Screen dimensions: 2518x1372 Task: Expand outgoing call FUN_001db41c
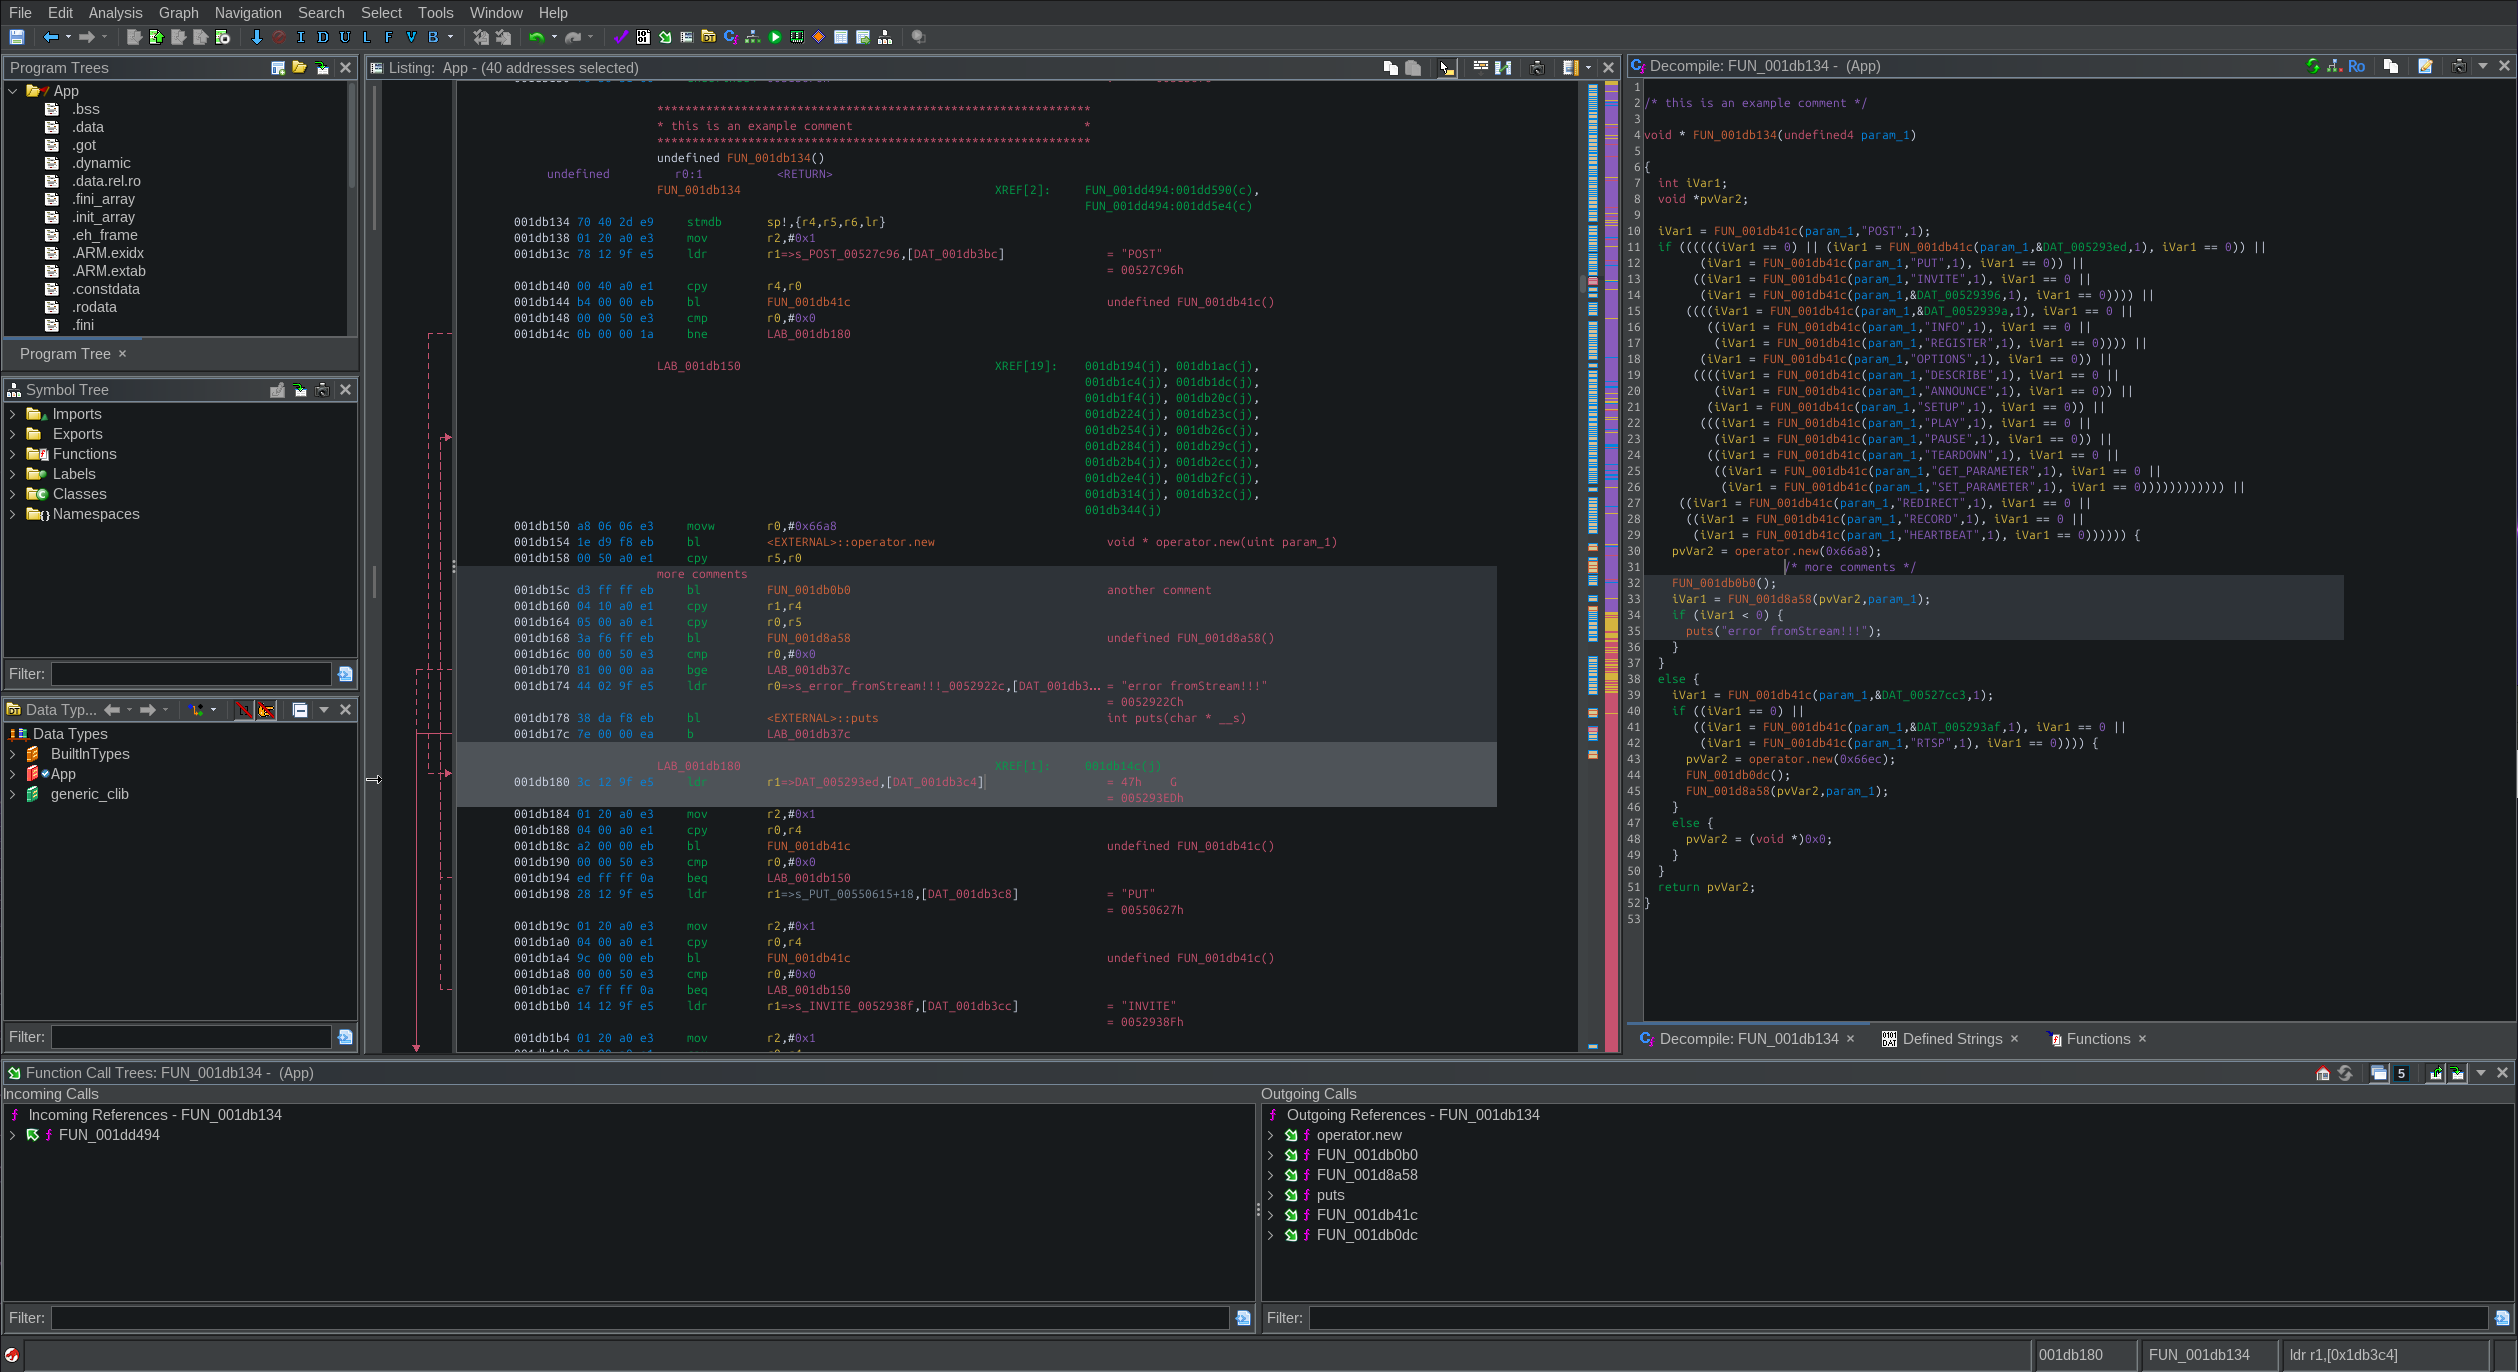tap(1270, 1215)
